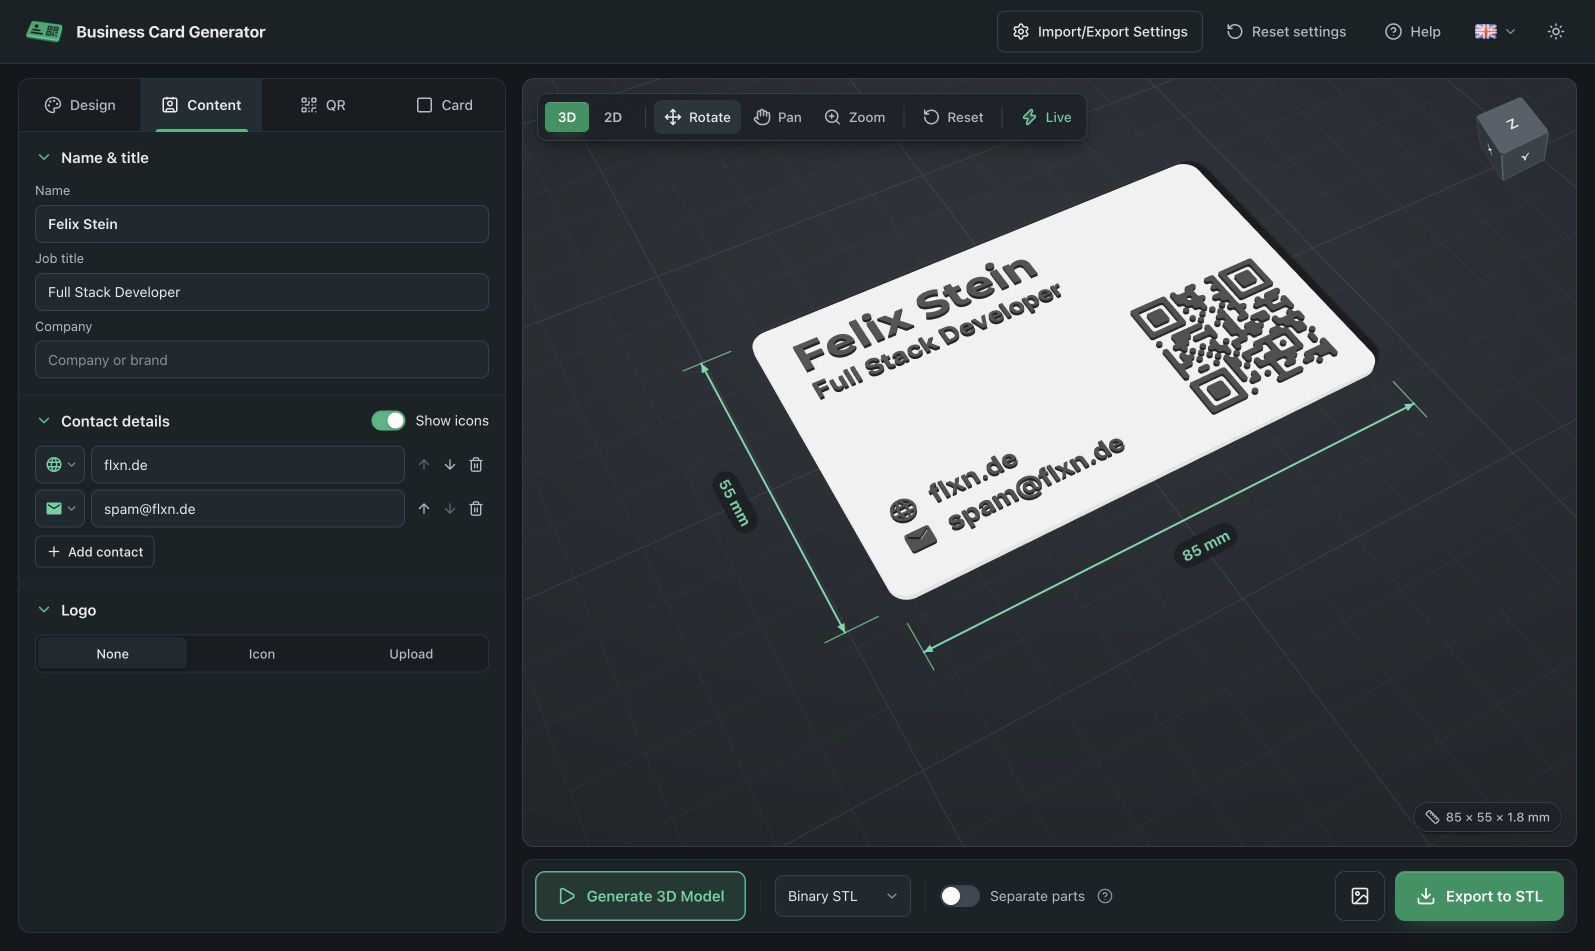Click the 85 × 55 × 1.8 mm size badge

1488,817
